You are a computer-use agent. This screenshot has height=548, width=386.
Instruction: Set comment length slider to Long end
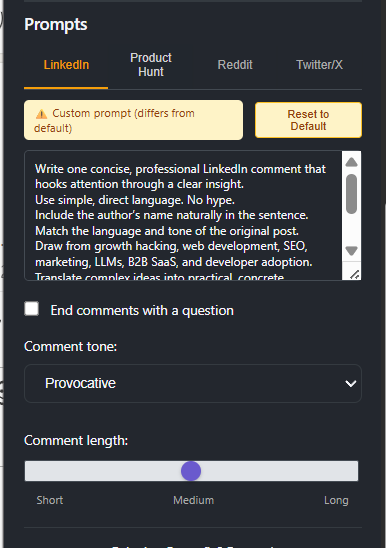click(353, 471)
